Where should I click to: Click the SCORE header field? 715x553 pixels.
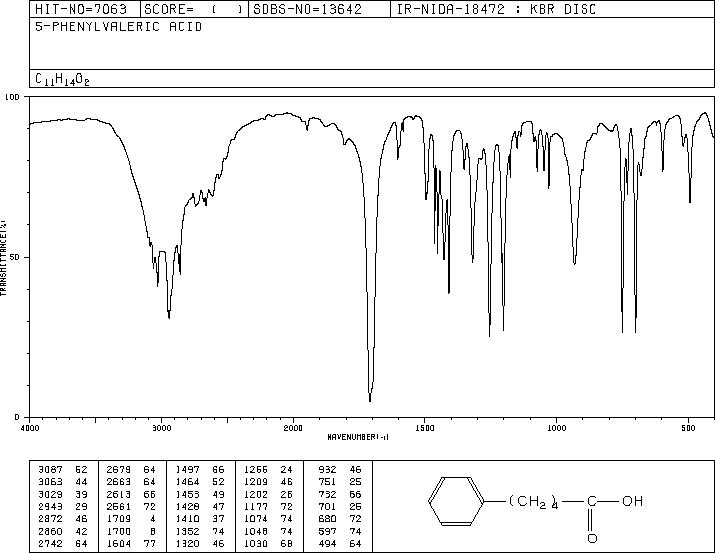pos(194,9)
